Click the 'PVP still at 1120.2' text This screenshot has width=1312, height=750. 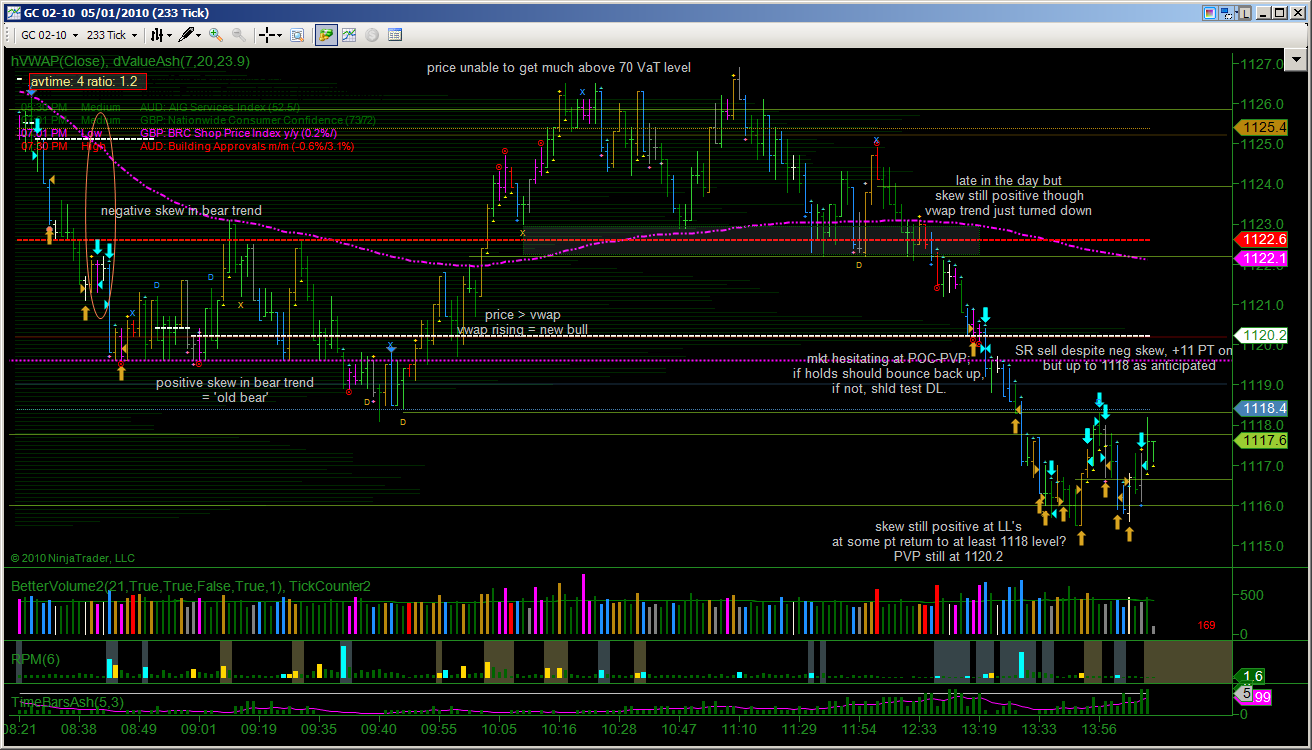(x=948, y=556)
